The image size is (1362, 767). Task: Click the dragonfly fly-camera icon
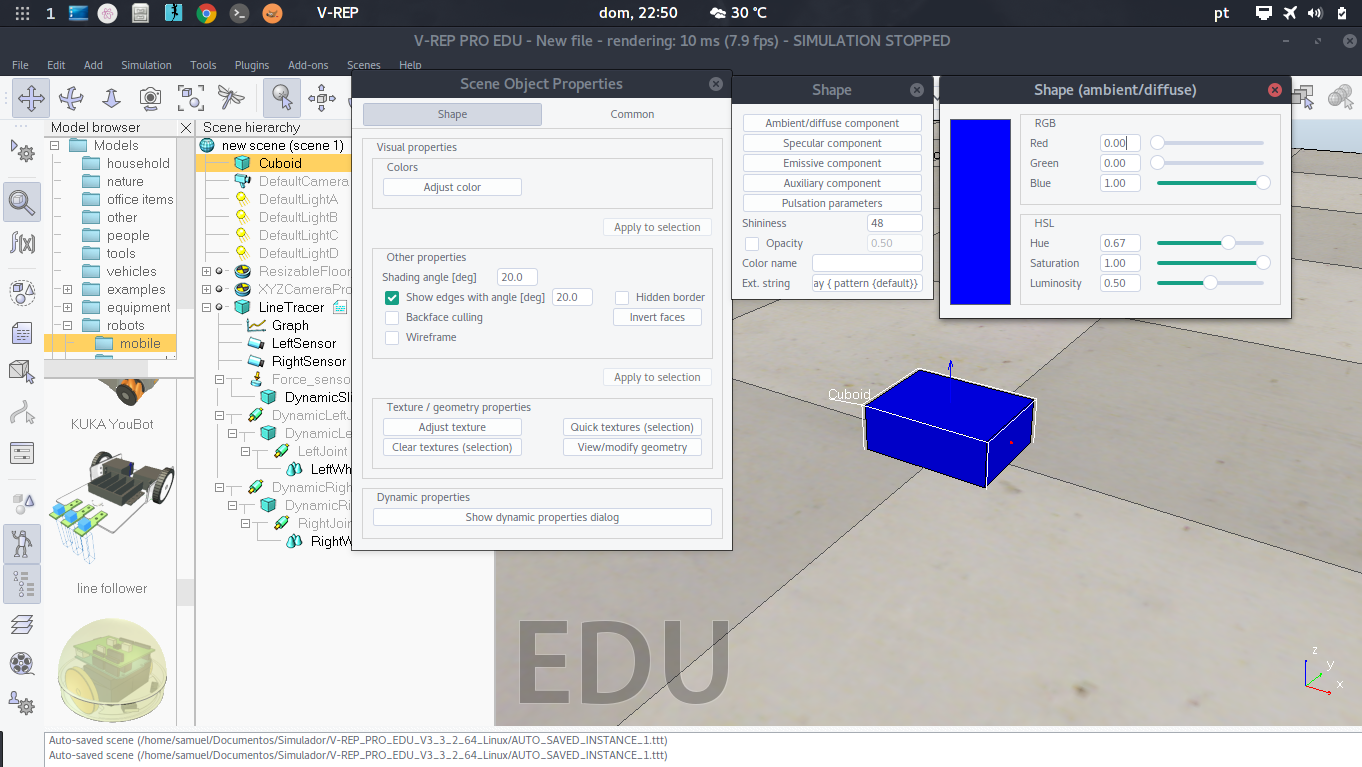pos(231,98)
